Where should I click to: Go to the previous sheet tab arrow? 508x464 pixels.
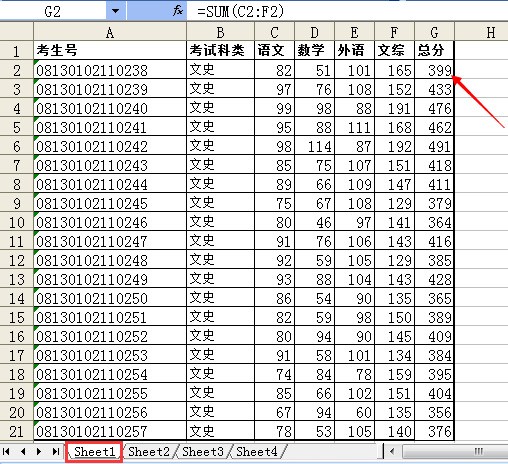[23, 452]
